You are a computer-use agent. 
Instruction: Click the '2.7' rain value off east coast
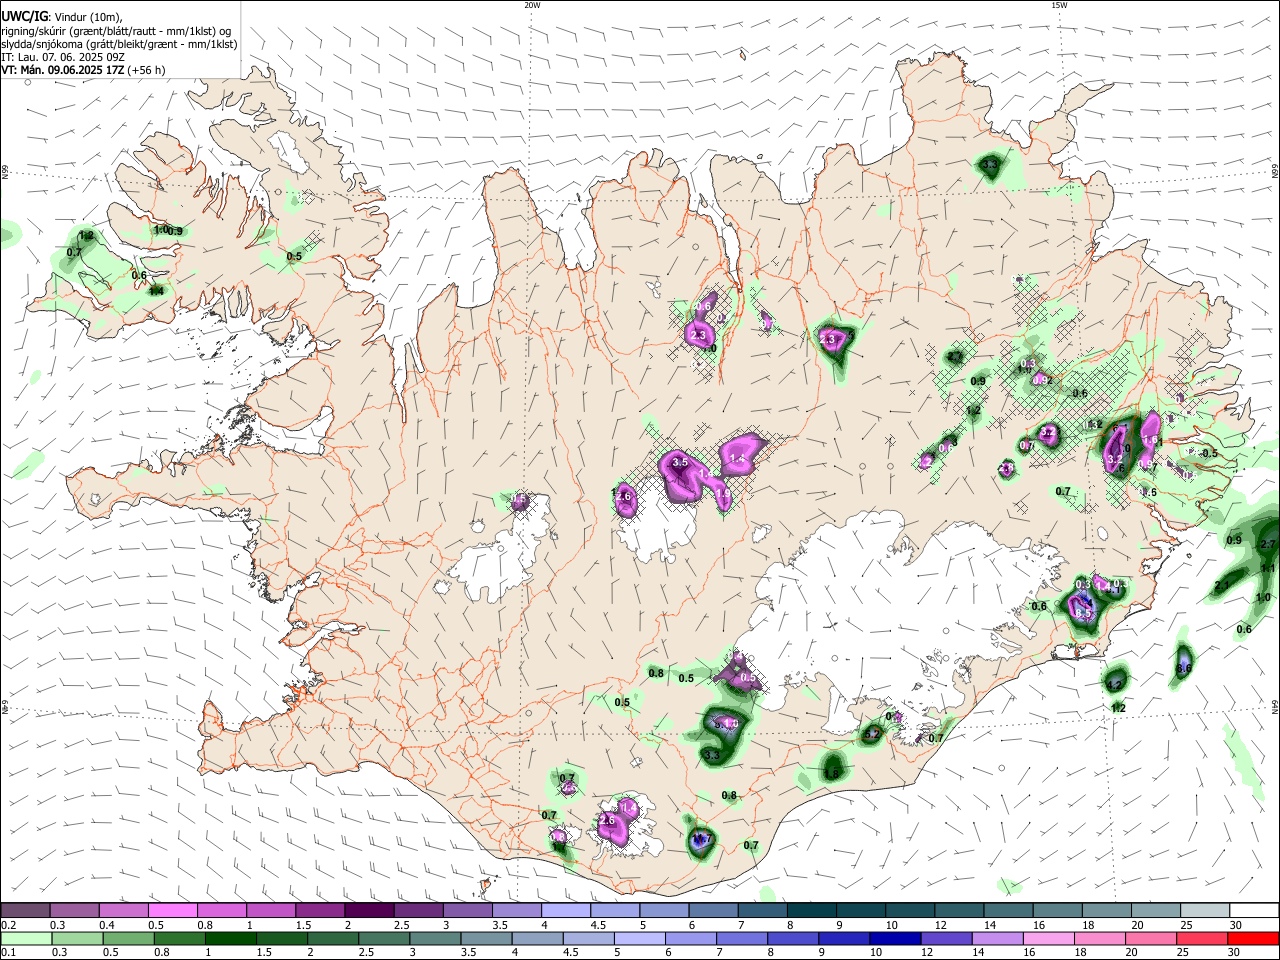click(x=1269, y=544)
